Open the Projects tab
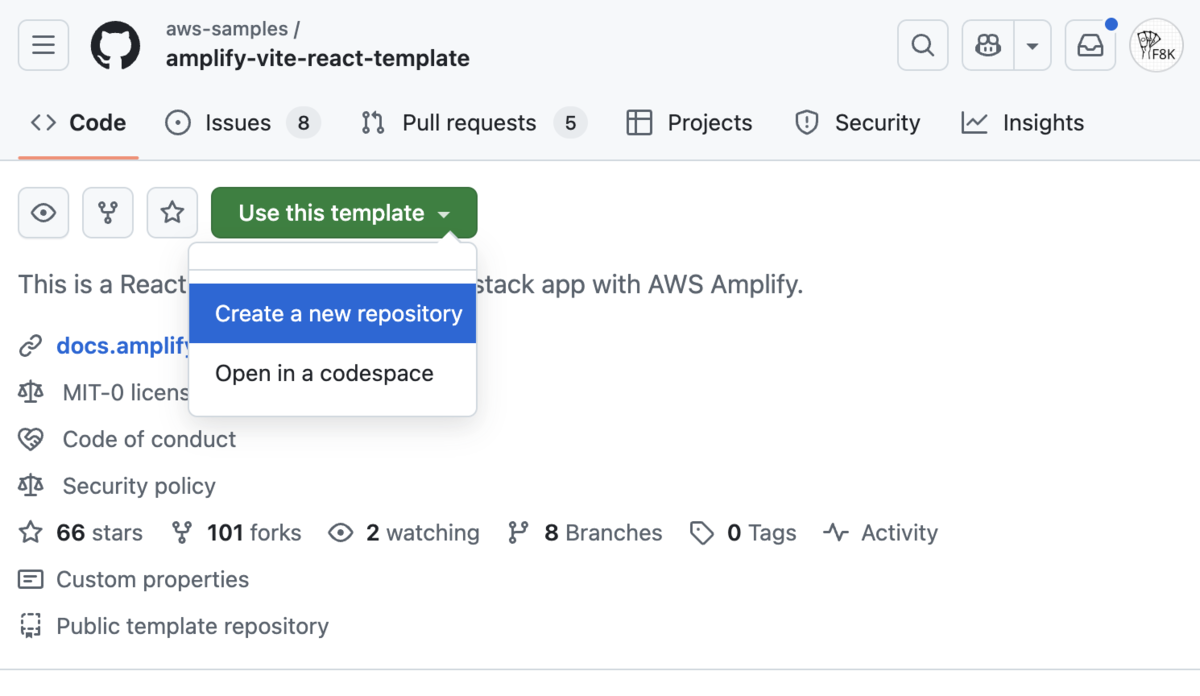 tap(689, 123)
